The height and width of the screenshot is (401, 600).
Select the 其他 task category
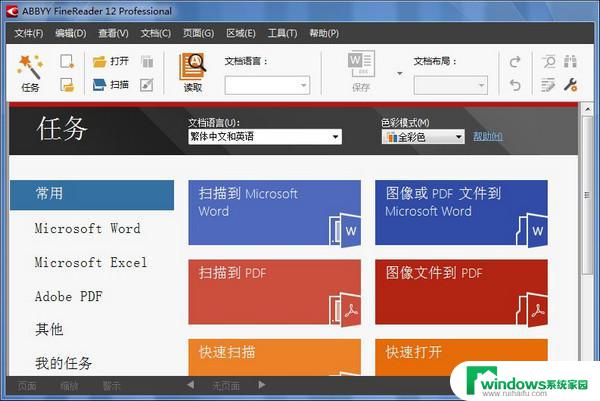49,329
